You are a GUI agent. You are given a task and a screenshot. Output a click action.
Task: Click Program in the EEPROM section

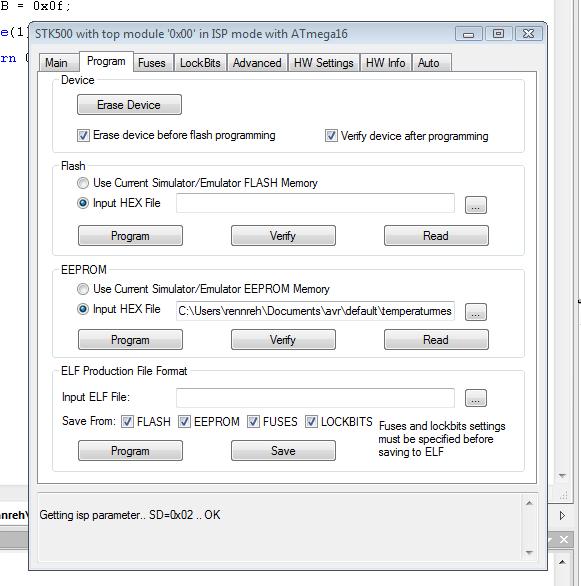point(130,339)
